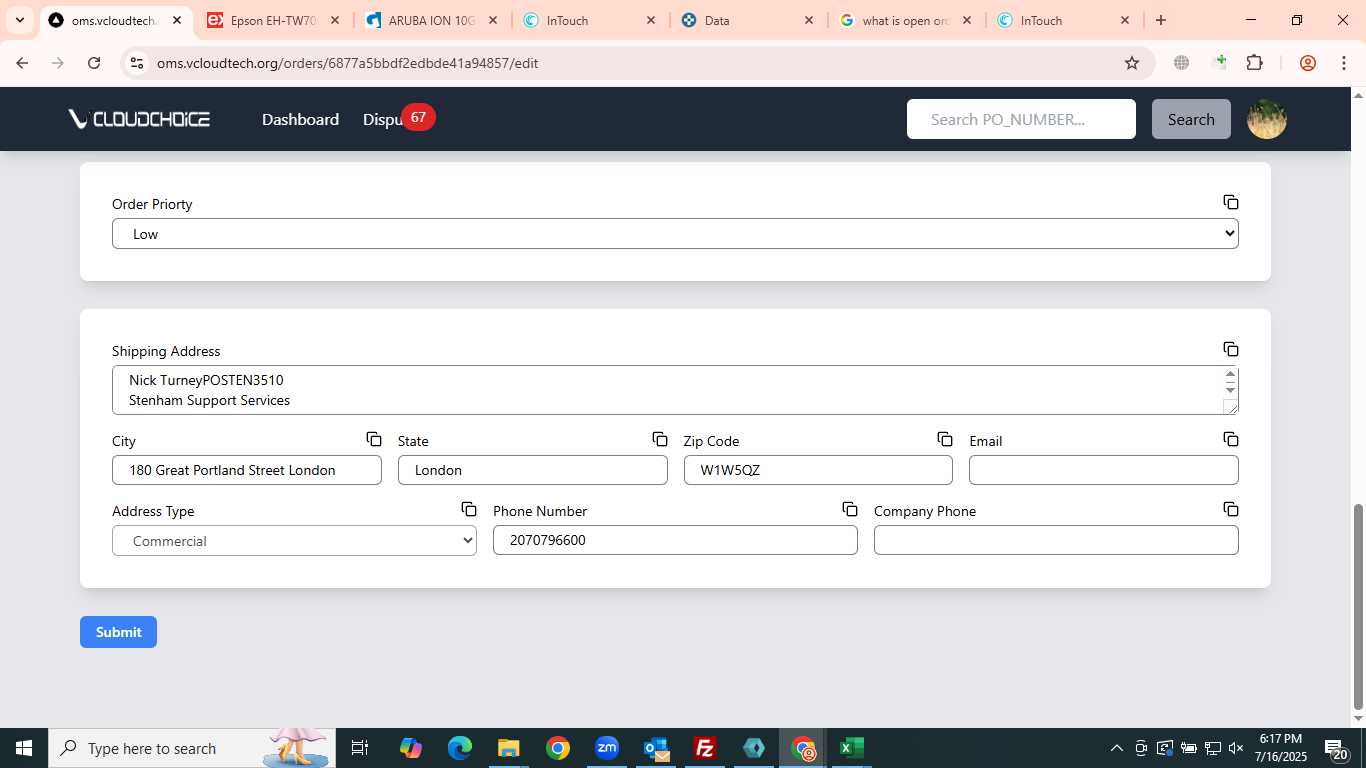Open Chrome three-dot menu
Viewport: 1366px width, 768px height.
(1343, 63)
